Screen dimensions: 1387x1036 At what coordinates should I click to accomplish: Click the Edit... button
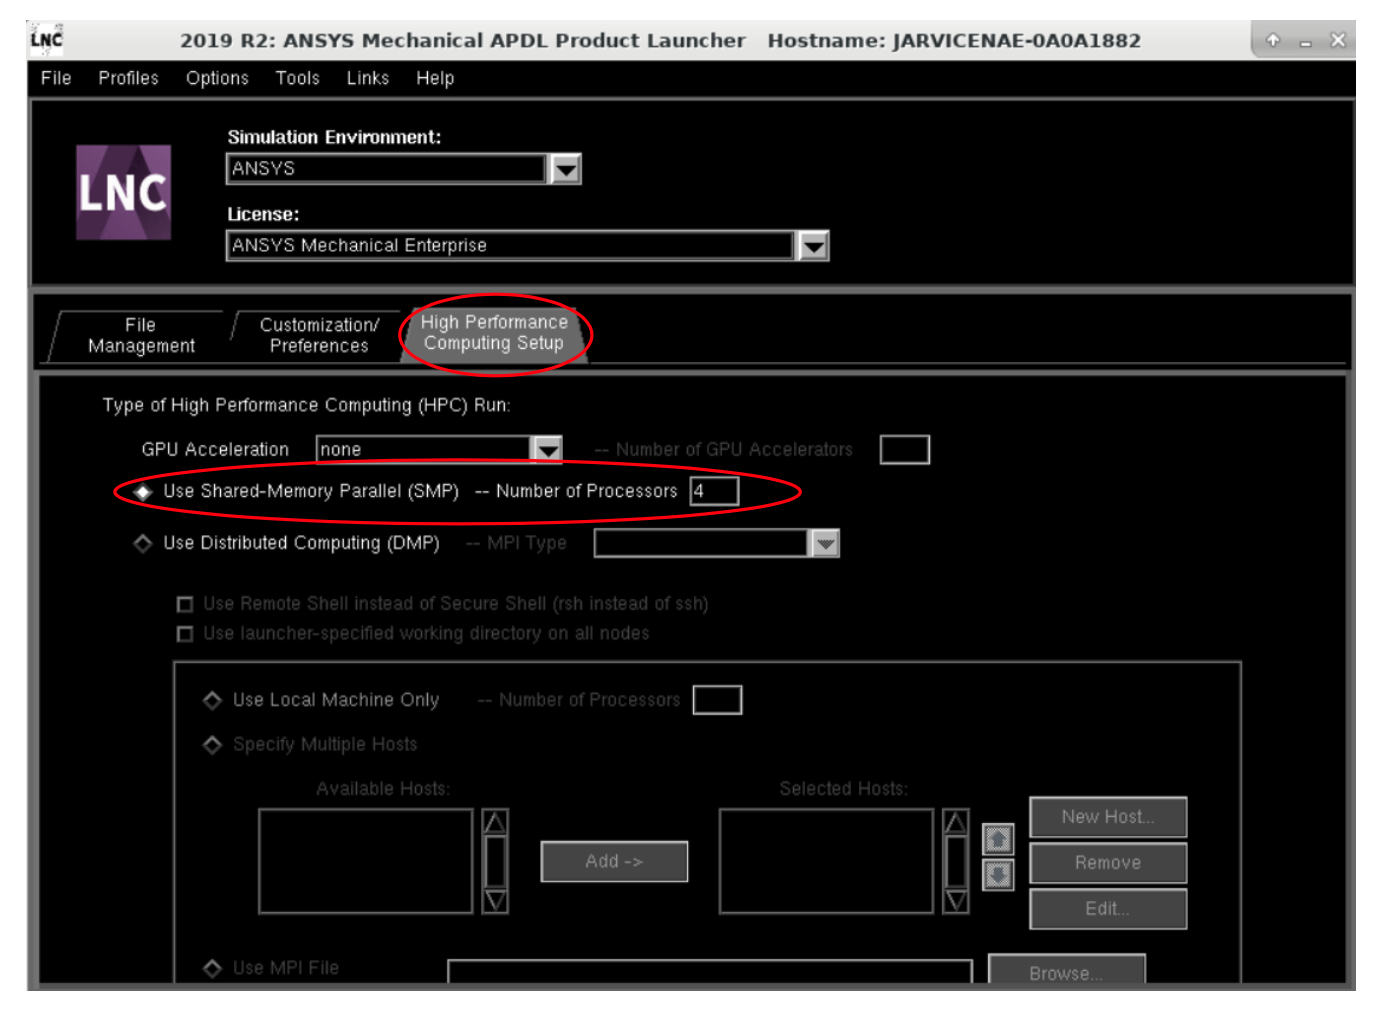tap(1108, 909)
